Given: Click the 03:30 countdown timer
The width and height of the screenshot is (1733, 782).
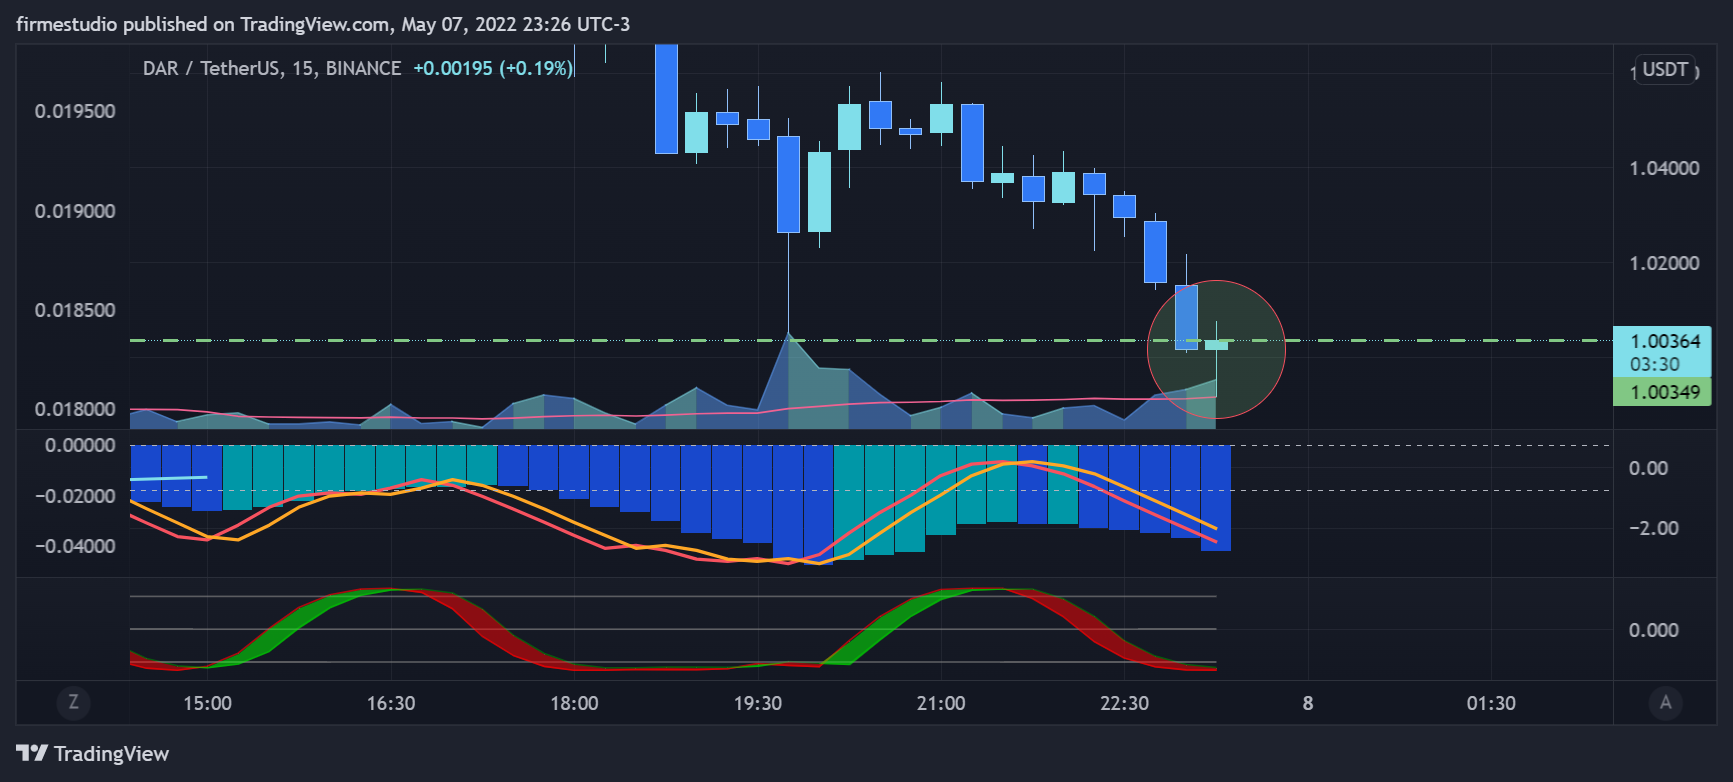Looking at the screenshot, I should [1655, 365].
